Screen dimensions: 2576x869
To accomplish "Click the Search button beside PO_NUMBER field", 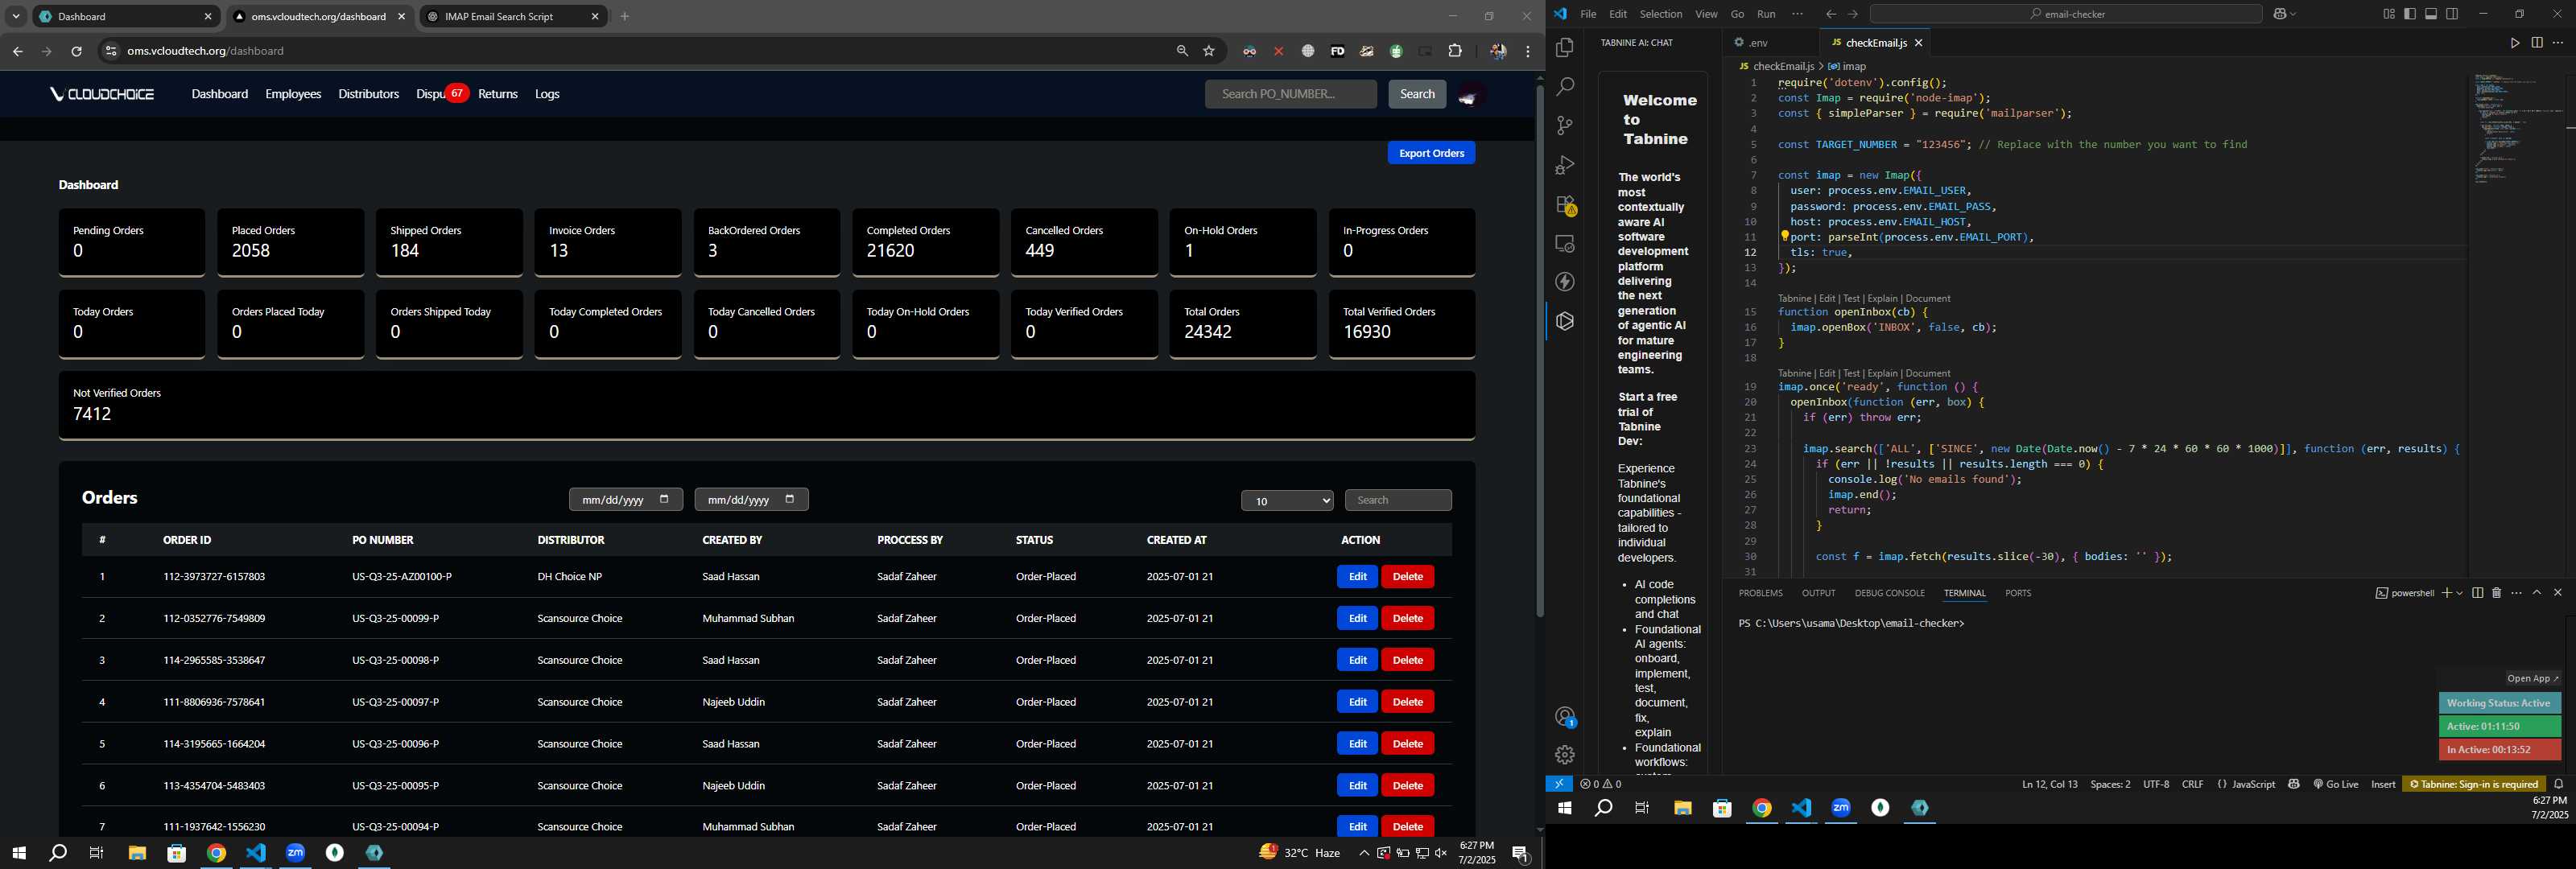I will (1416, 94).
